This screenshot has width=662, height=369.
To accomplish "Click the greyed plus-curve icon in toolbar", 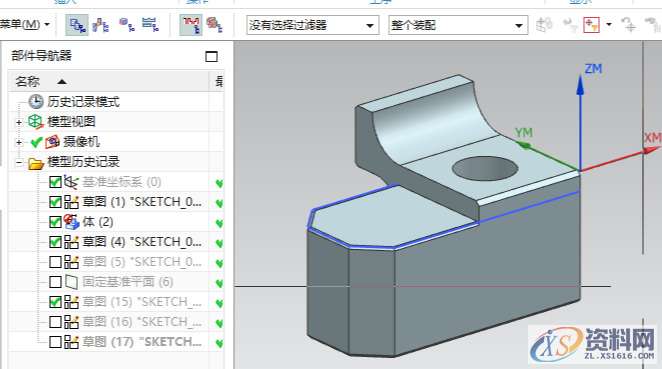I will tap(628, 25).
